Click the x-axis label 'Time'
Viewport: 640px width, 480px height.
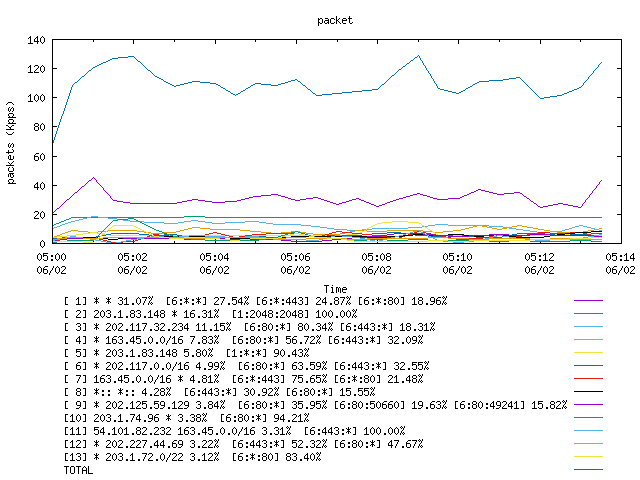(x=335, y=289)
